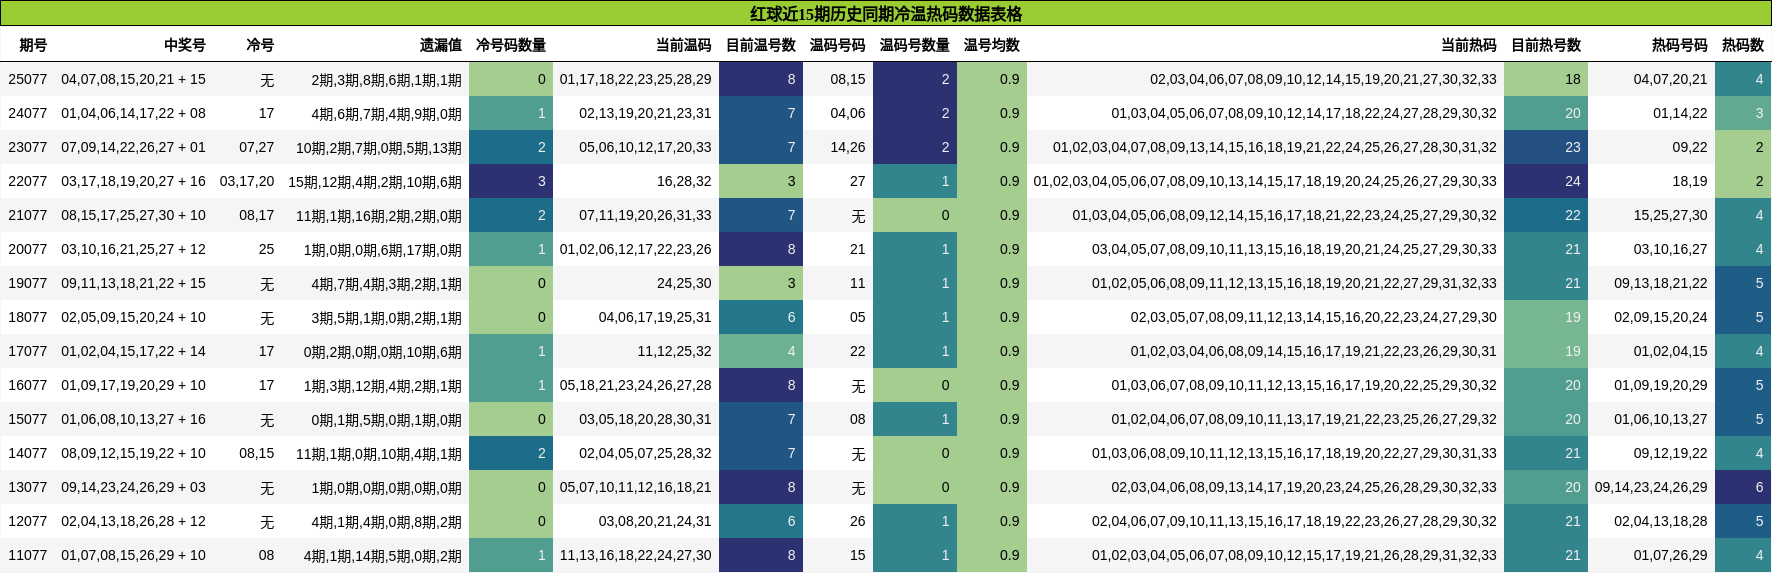Screen dimensions: 1772x573
Task: Select the 冷号 column header
Action: tap(260, 45)
